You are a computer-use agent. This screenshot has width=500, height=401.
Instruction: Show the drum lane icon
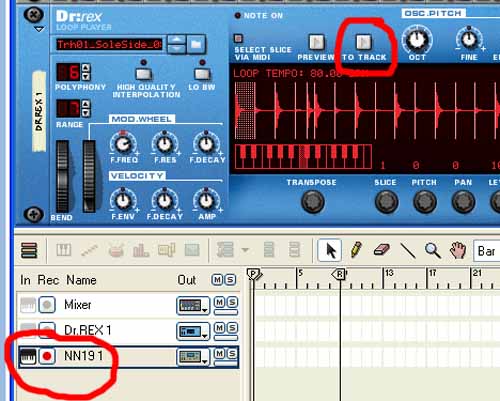pyautogui.click(x=116, y=250)
